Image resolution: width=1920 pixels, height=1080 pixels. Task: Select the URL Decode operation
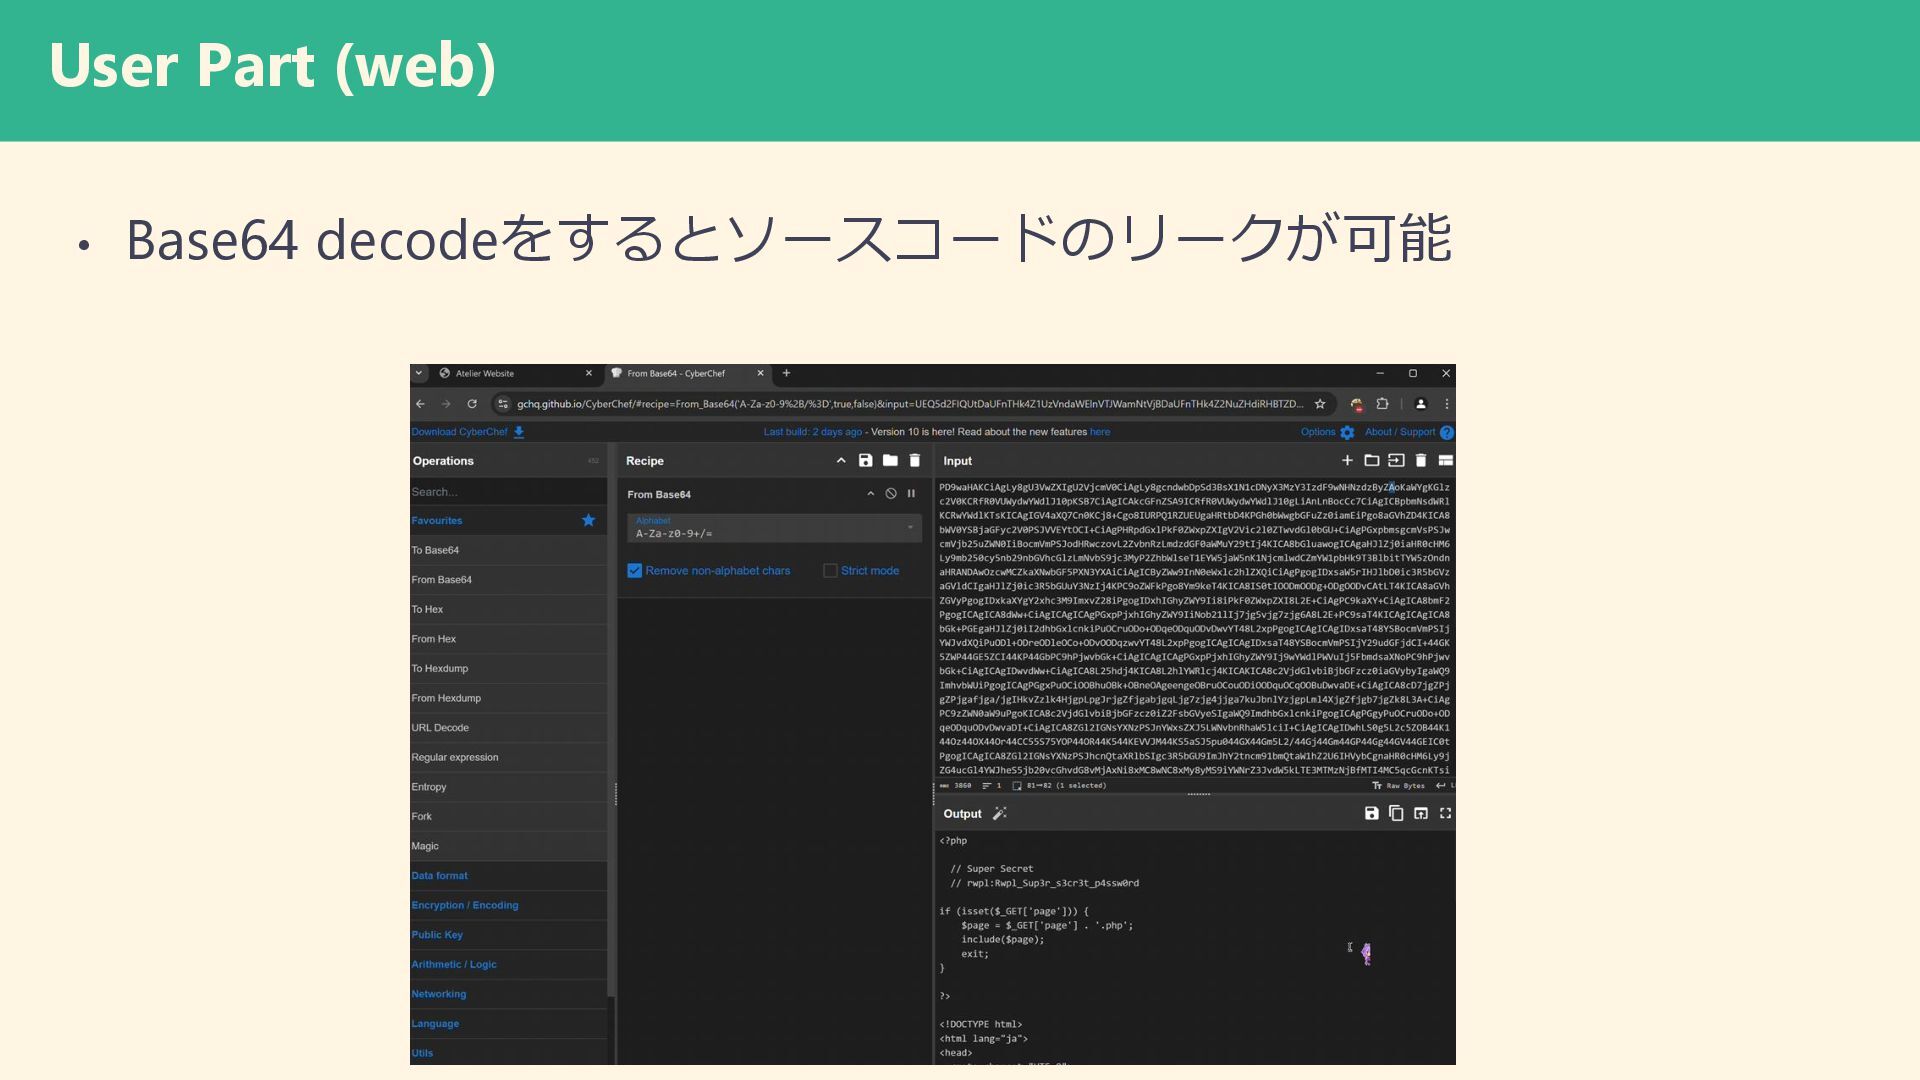[x=440, y=728]
